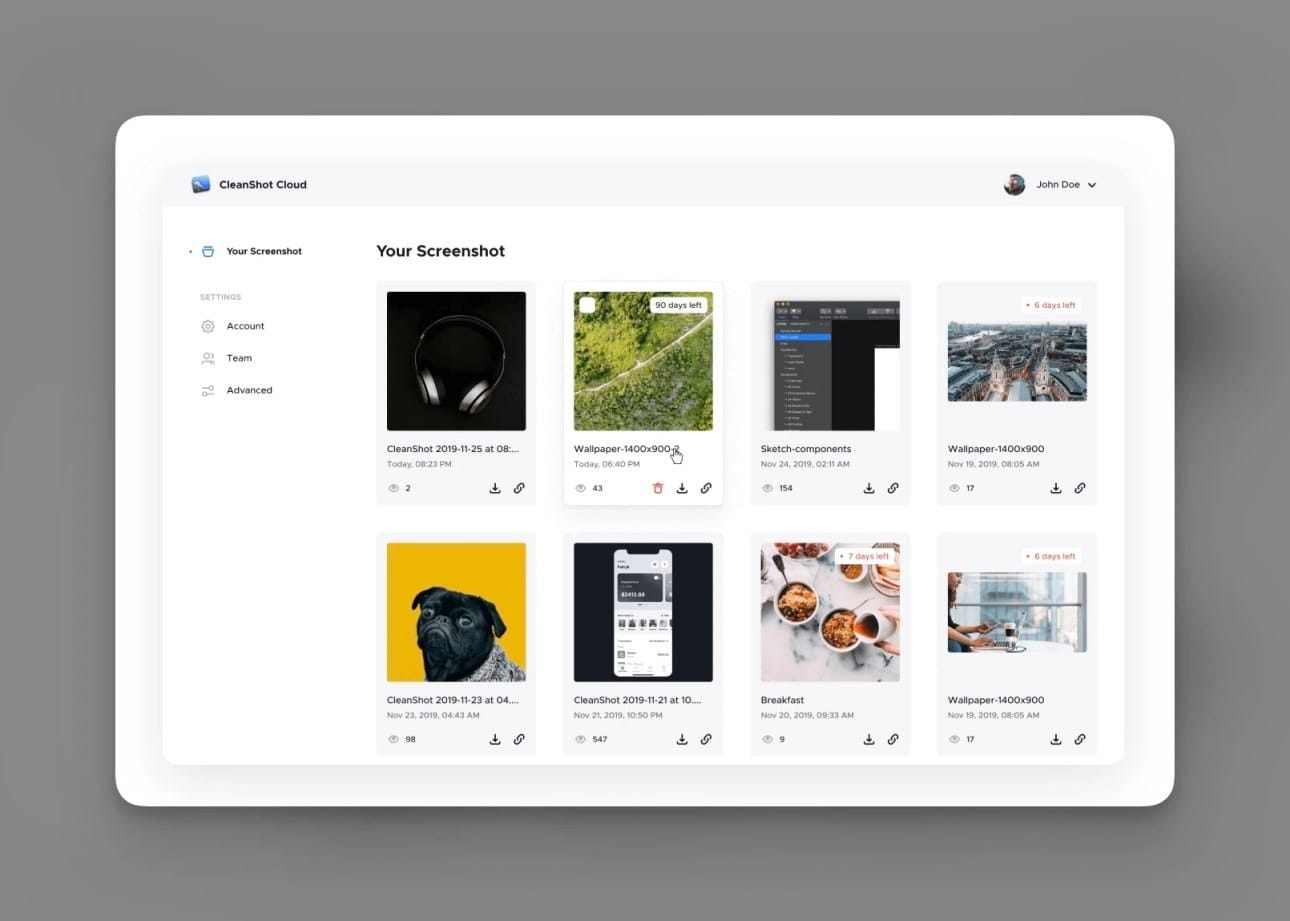Open the headphones screenshot thumbnail
The image size is (1290, 921).
click(456, 361)
